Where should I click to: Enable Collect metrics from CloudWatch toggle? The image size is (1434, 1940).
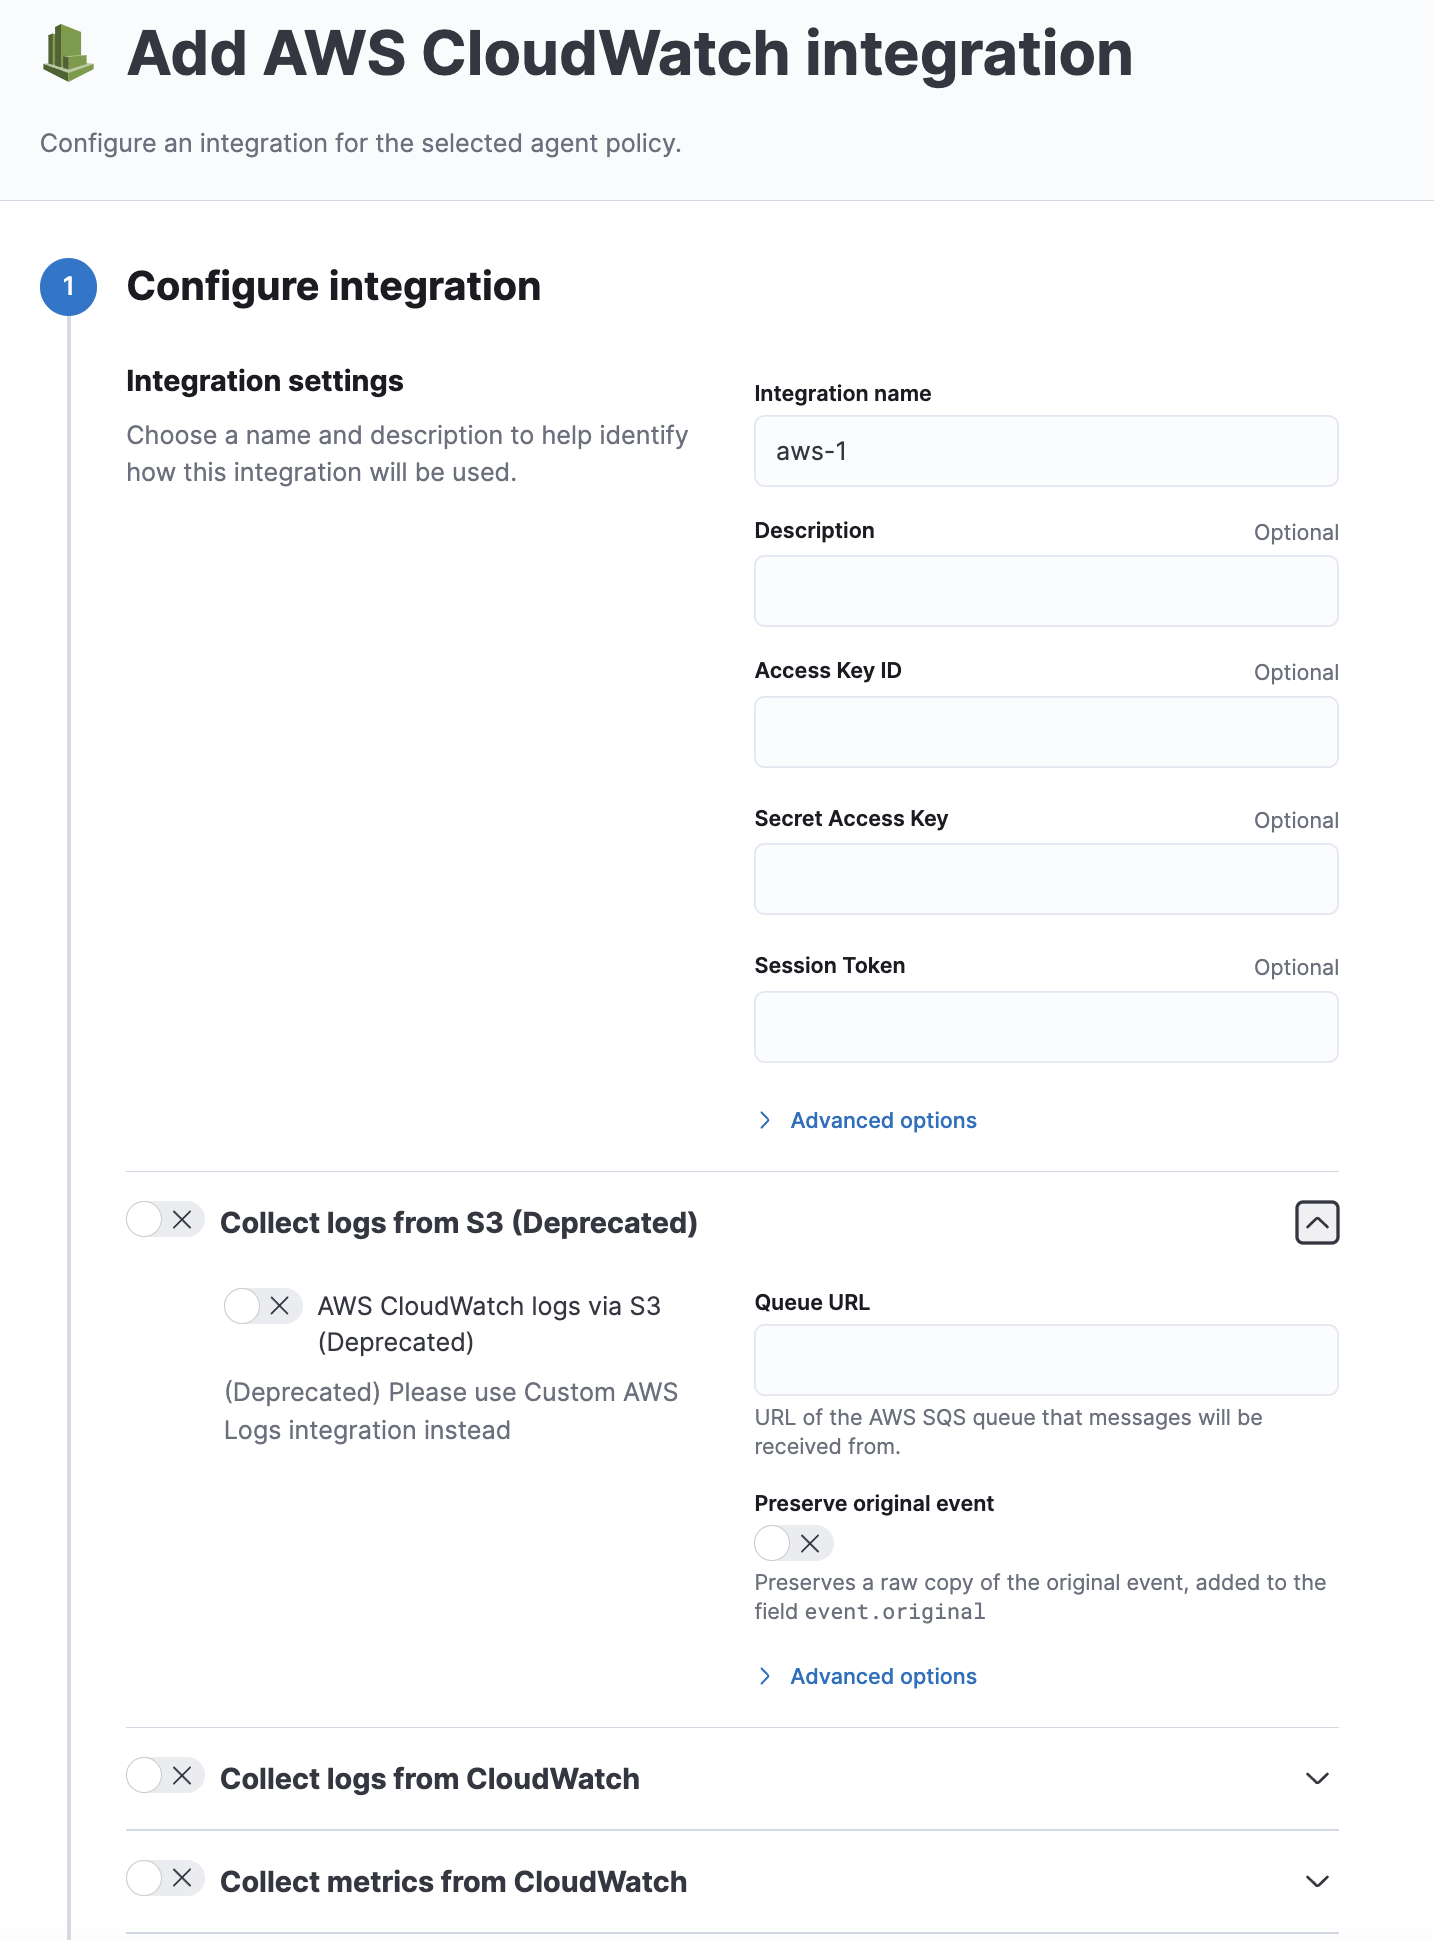(x=165, y=1879)
